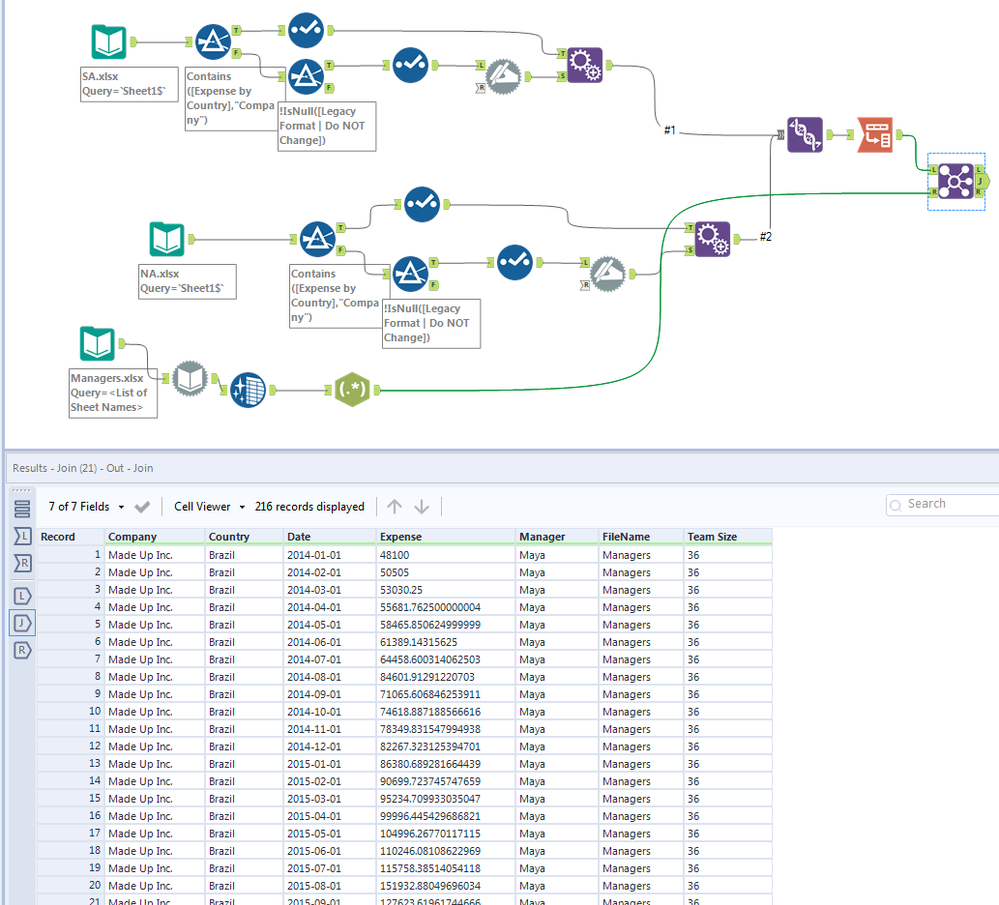
Task: Click Select tool on NA filter's True output
Action: [422, 204]
